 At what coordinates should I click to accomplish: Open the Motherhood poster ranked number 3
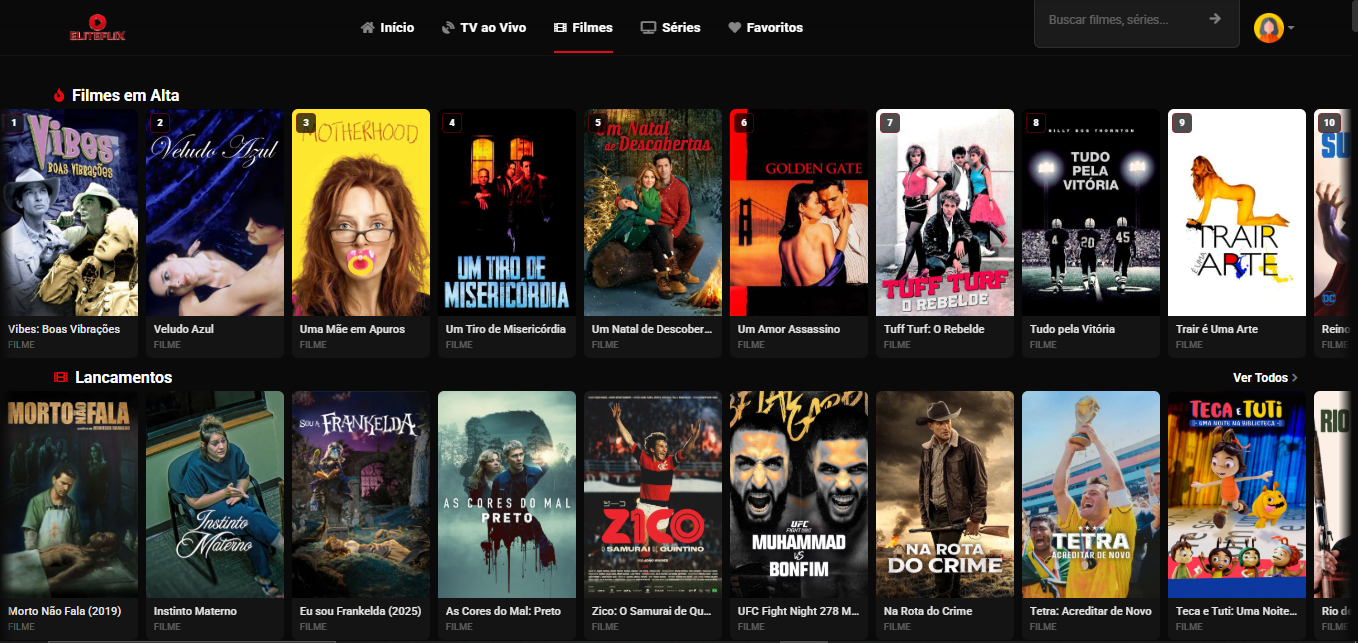coord(361,212)
